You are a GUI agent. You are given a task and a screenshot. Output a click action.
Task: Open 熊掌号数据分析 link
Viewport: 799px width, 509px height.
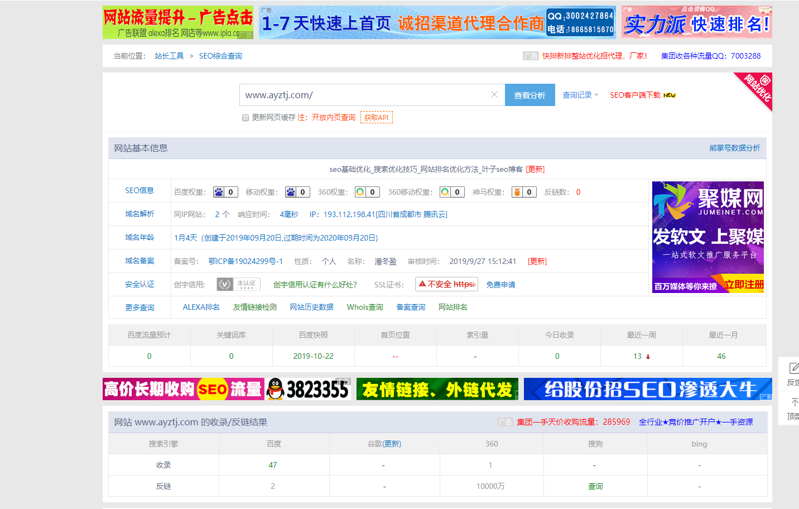pos(734,148)
